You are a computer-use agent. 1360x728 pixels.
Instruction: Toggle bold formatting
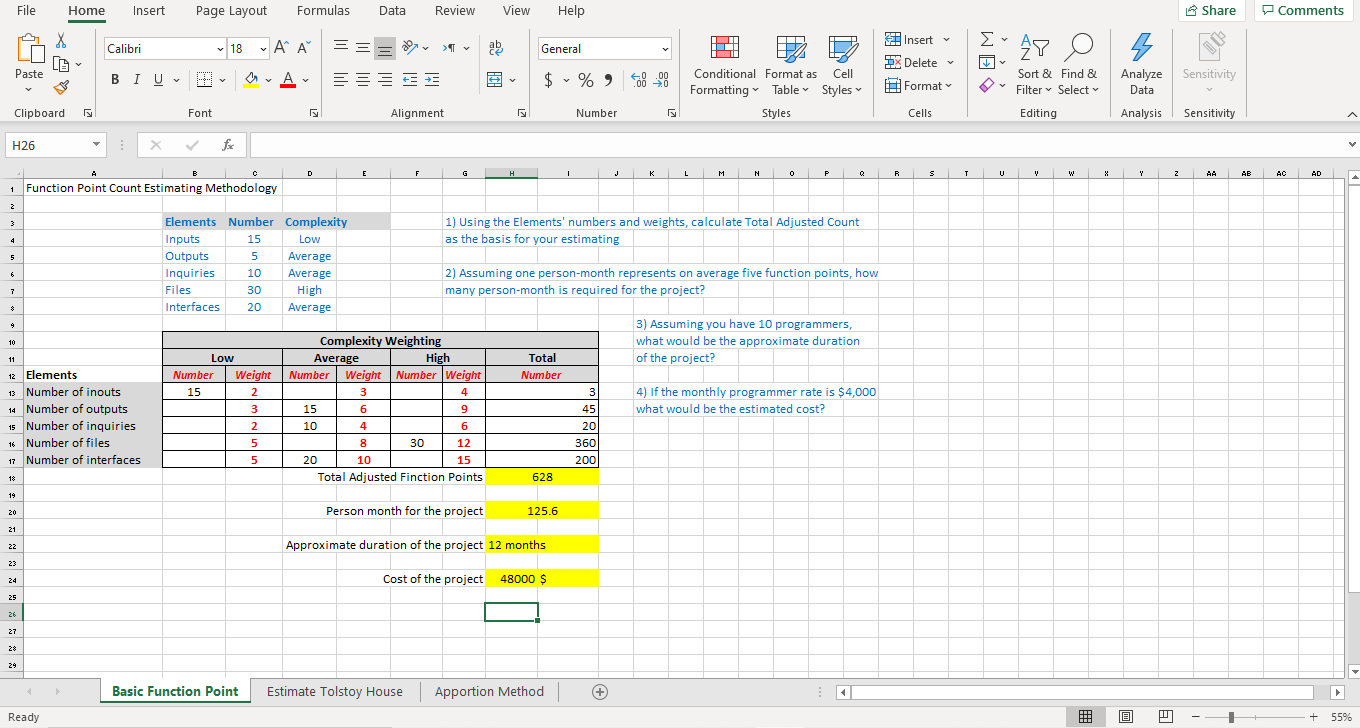tap(114, 79)
